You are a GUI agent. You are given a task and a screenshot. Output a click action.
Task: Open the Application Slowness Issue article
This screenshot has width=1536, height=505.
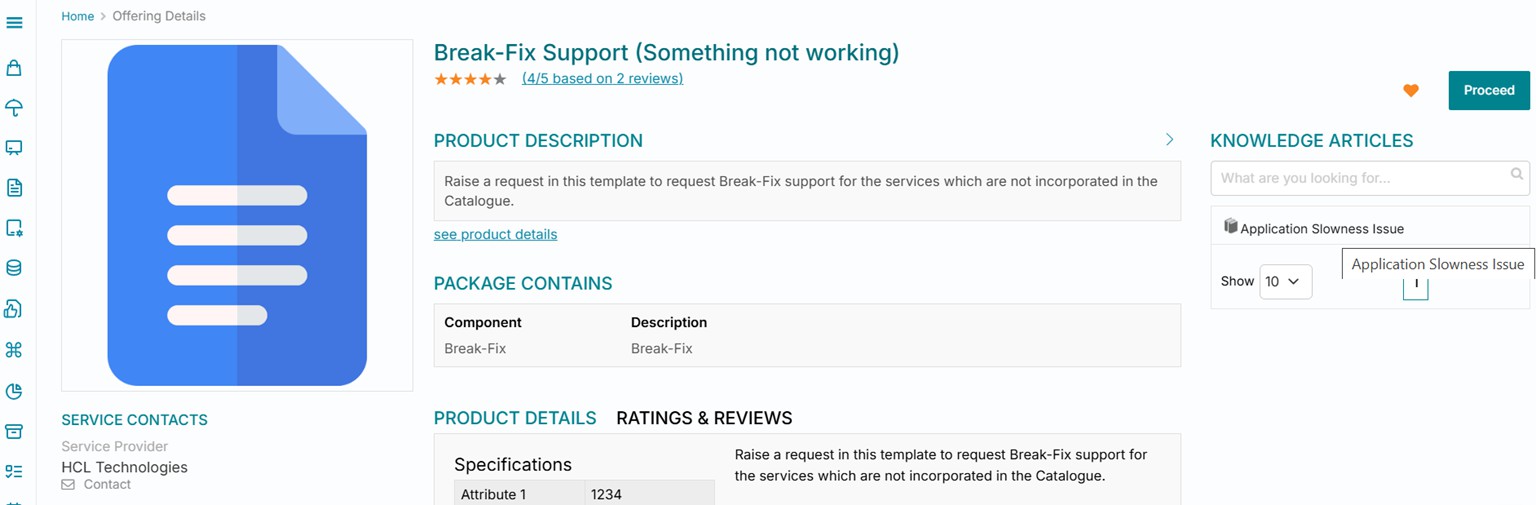tap(1321, 229)
